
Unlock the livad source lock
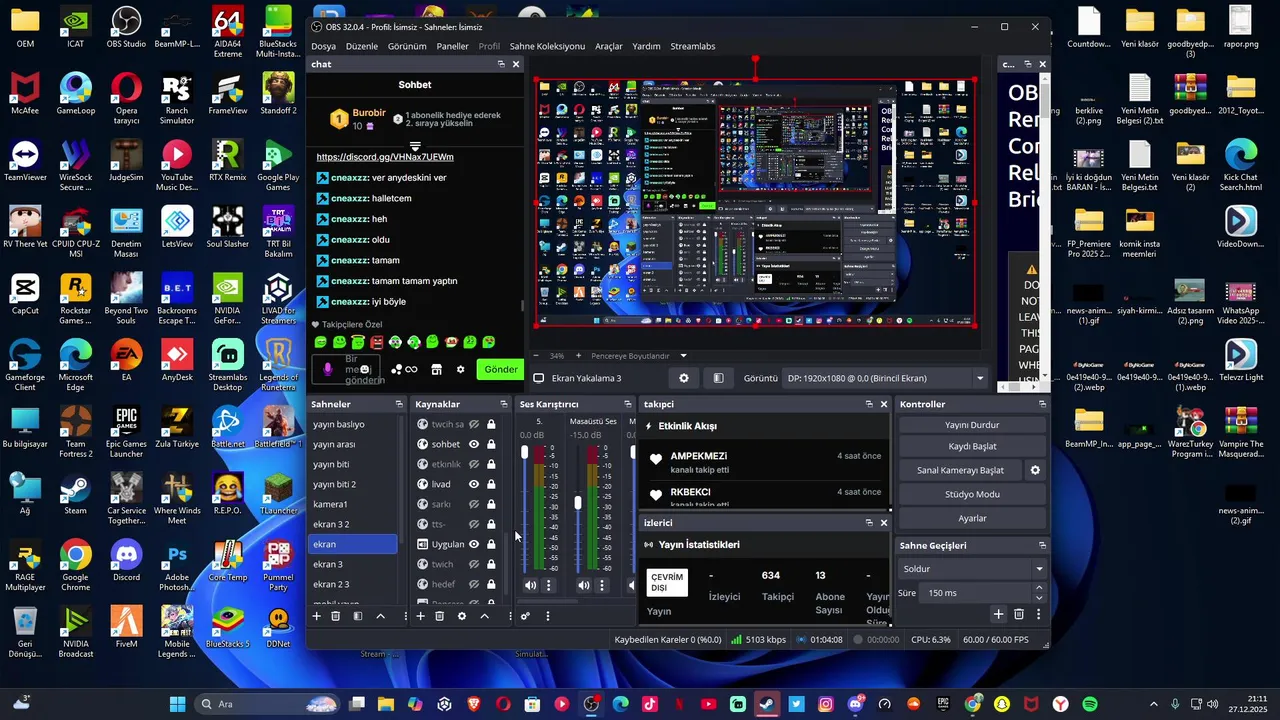coord(491,484)
